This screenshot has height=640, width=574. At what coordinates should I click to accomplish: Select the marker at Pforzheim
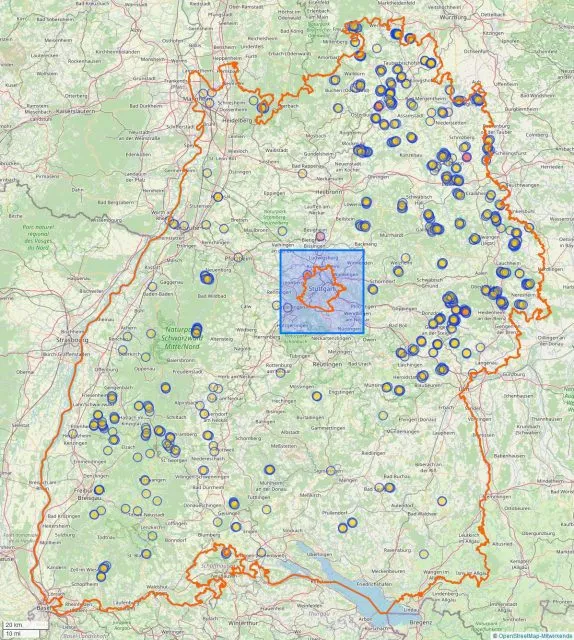coord(238,258)
